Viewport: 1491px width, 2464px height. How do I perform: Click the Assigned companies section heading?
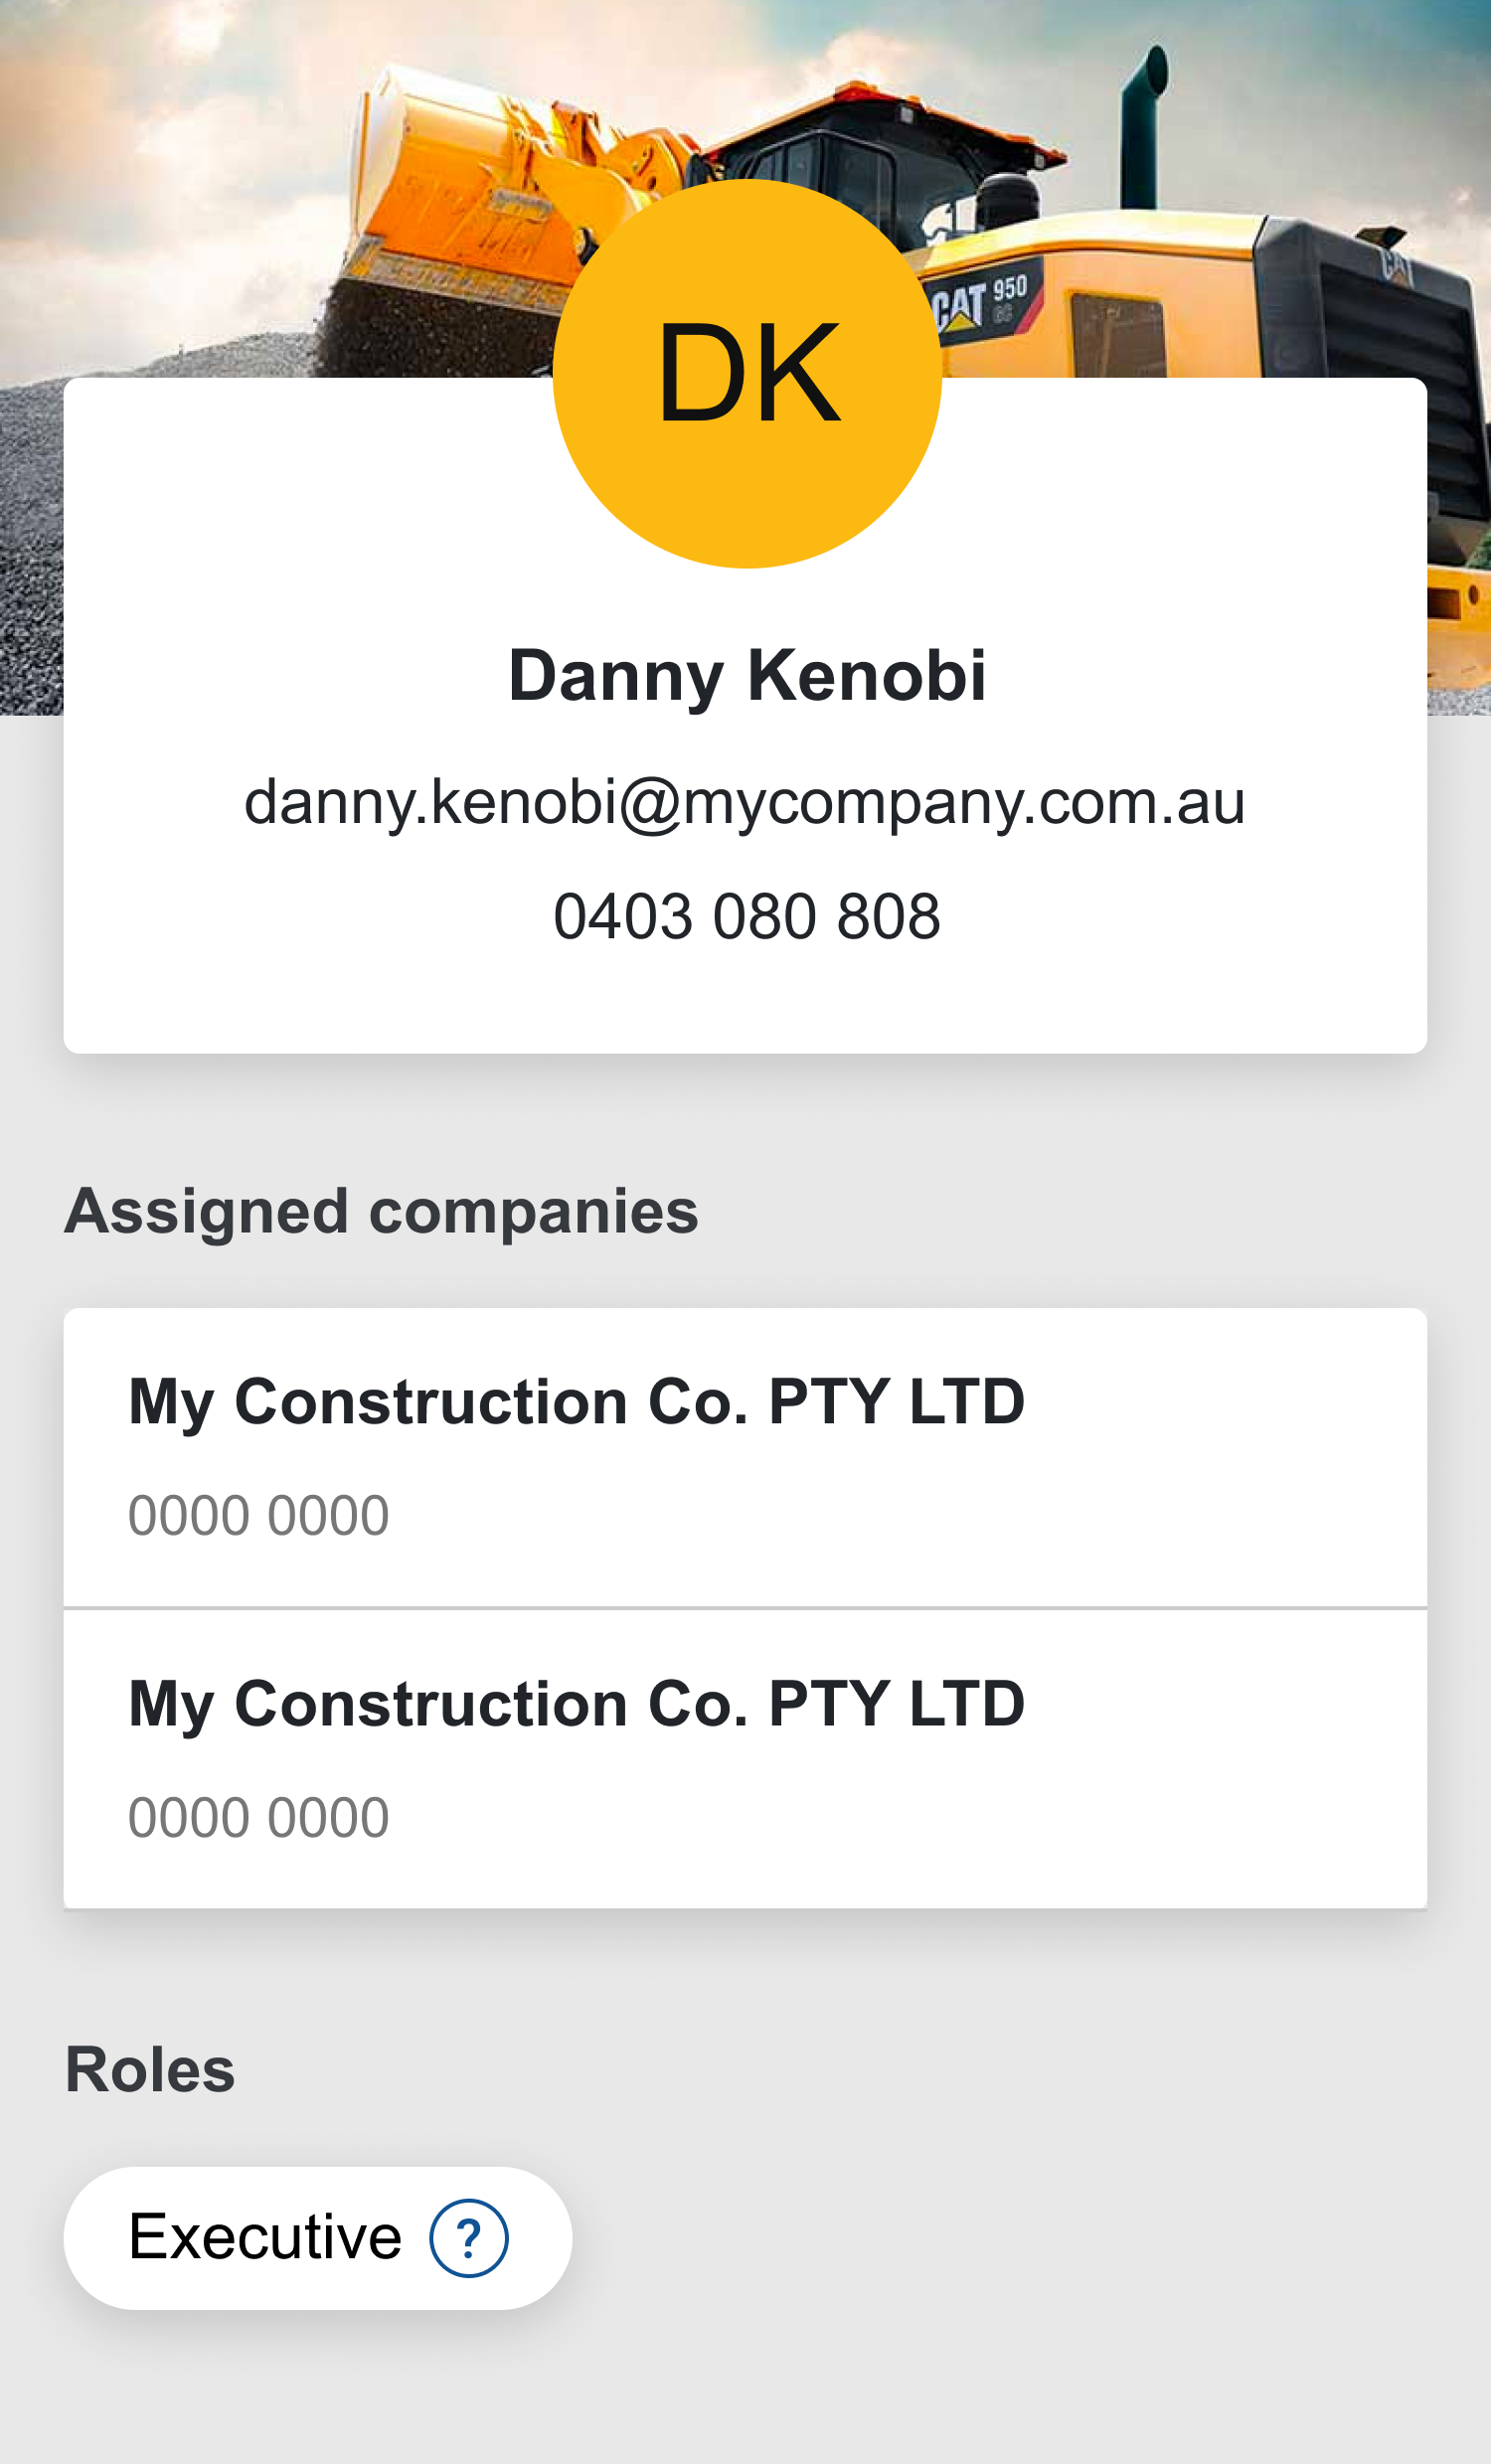tap(381, 1212)
